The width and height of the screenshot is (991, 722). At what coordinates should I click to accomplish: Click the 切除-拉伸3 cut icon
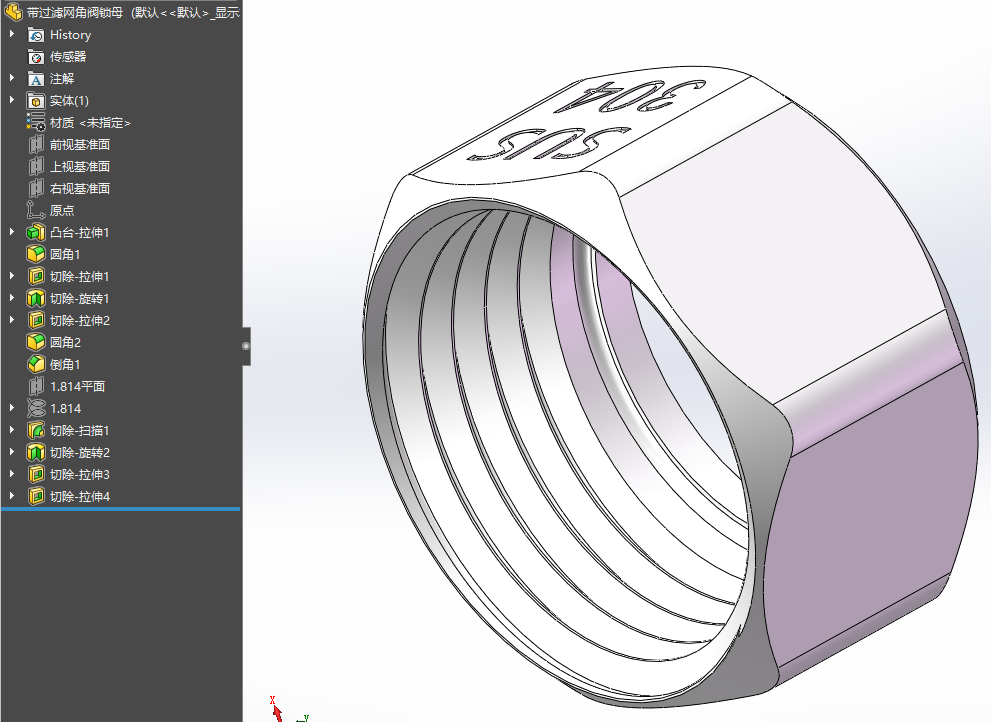click(36, 474)
